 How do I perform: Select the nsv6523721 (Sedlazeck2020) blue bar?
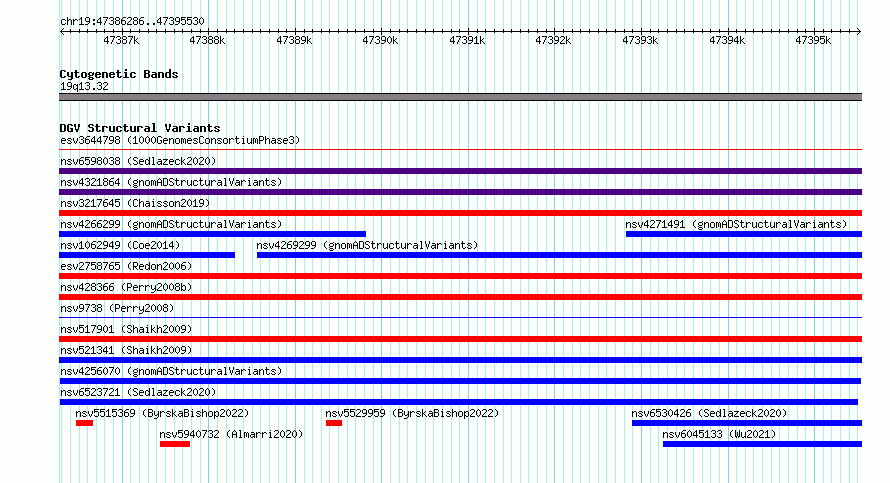click(x=458, y=402)
